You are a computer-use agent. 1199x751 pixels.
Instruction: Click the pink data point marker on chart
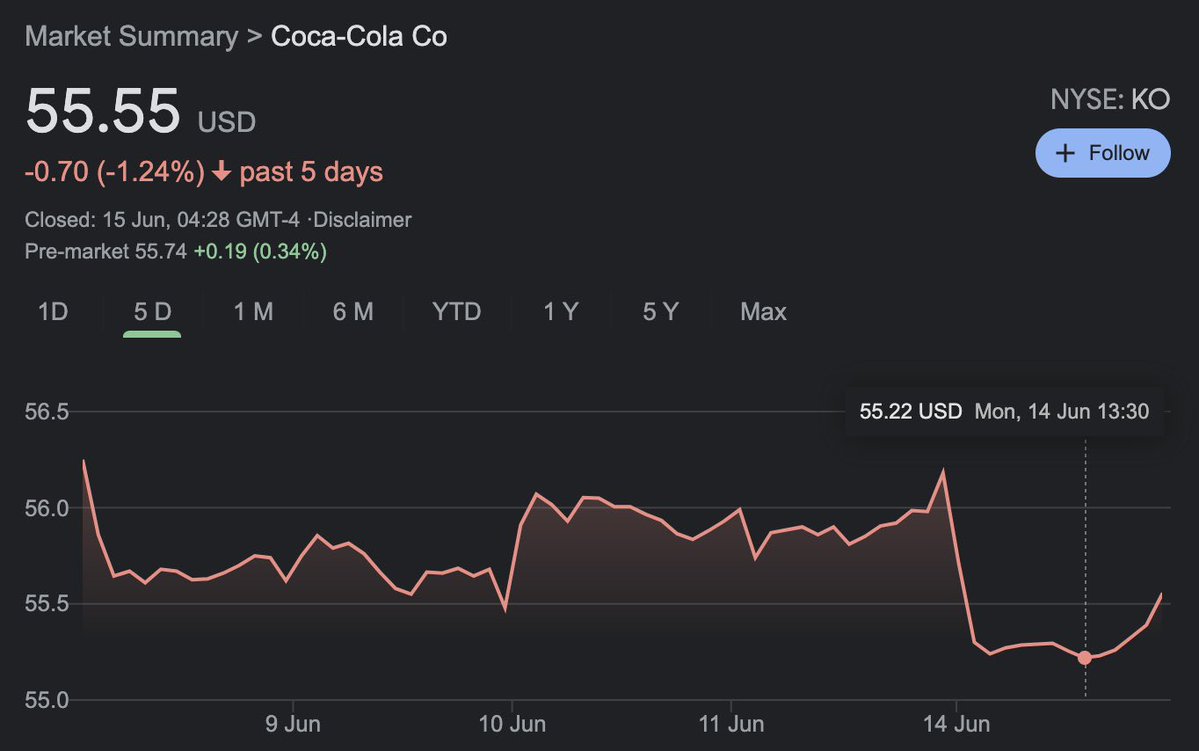1085,658
